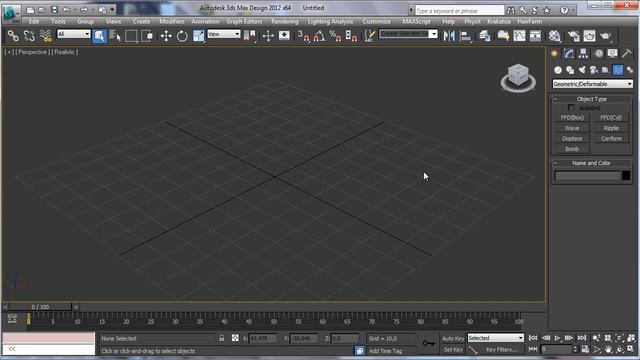Toggle 3D Snaps
640x360 pixels.
pyautogui.click(x=303, y=36)
